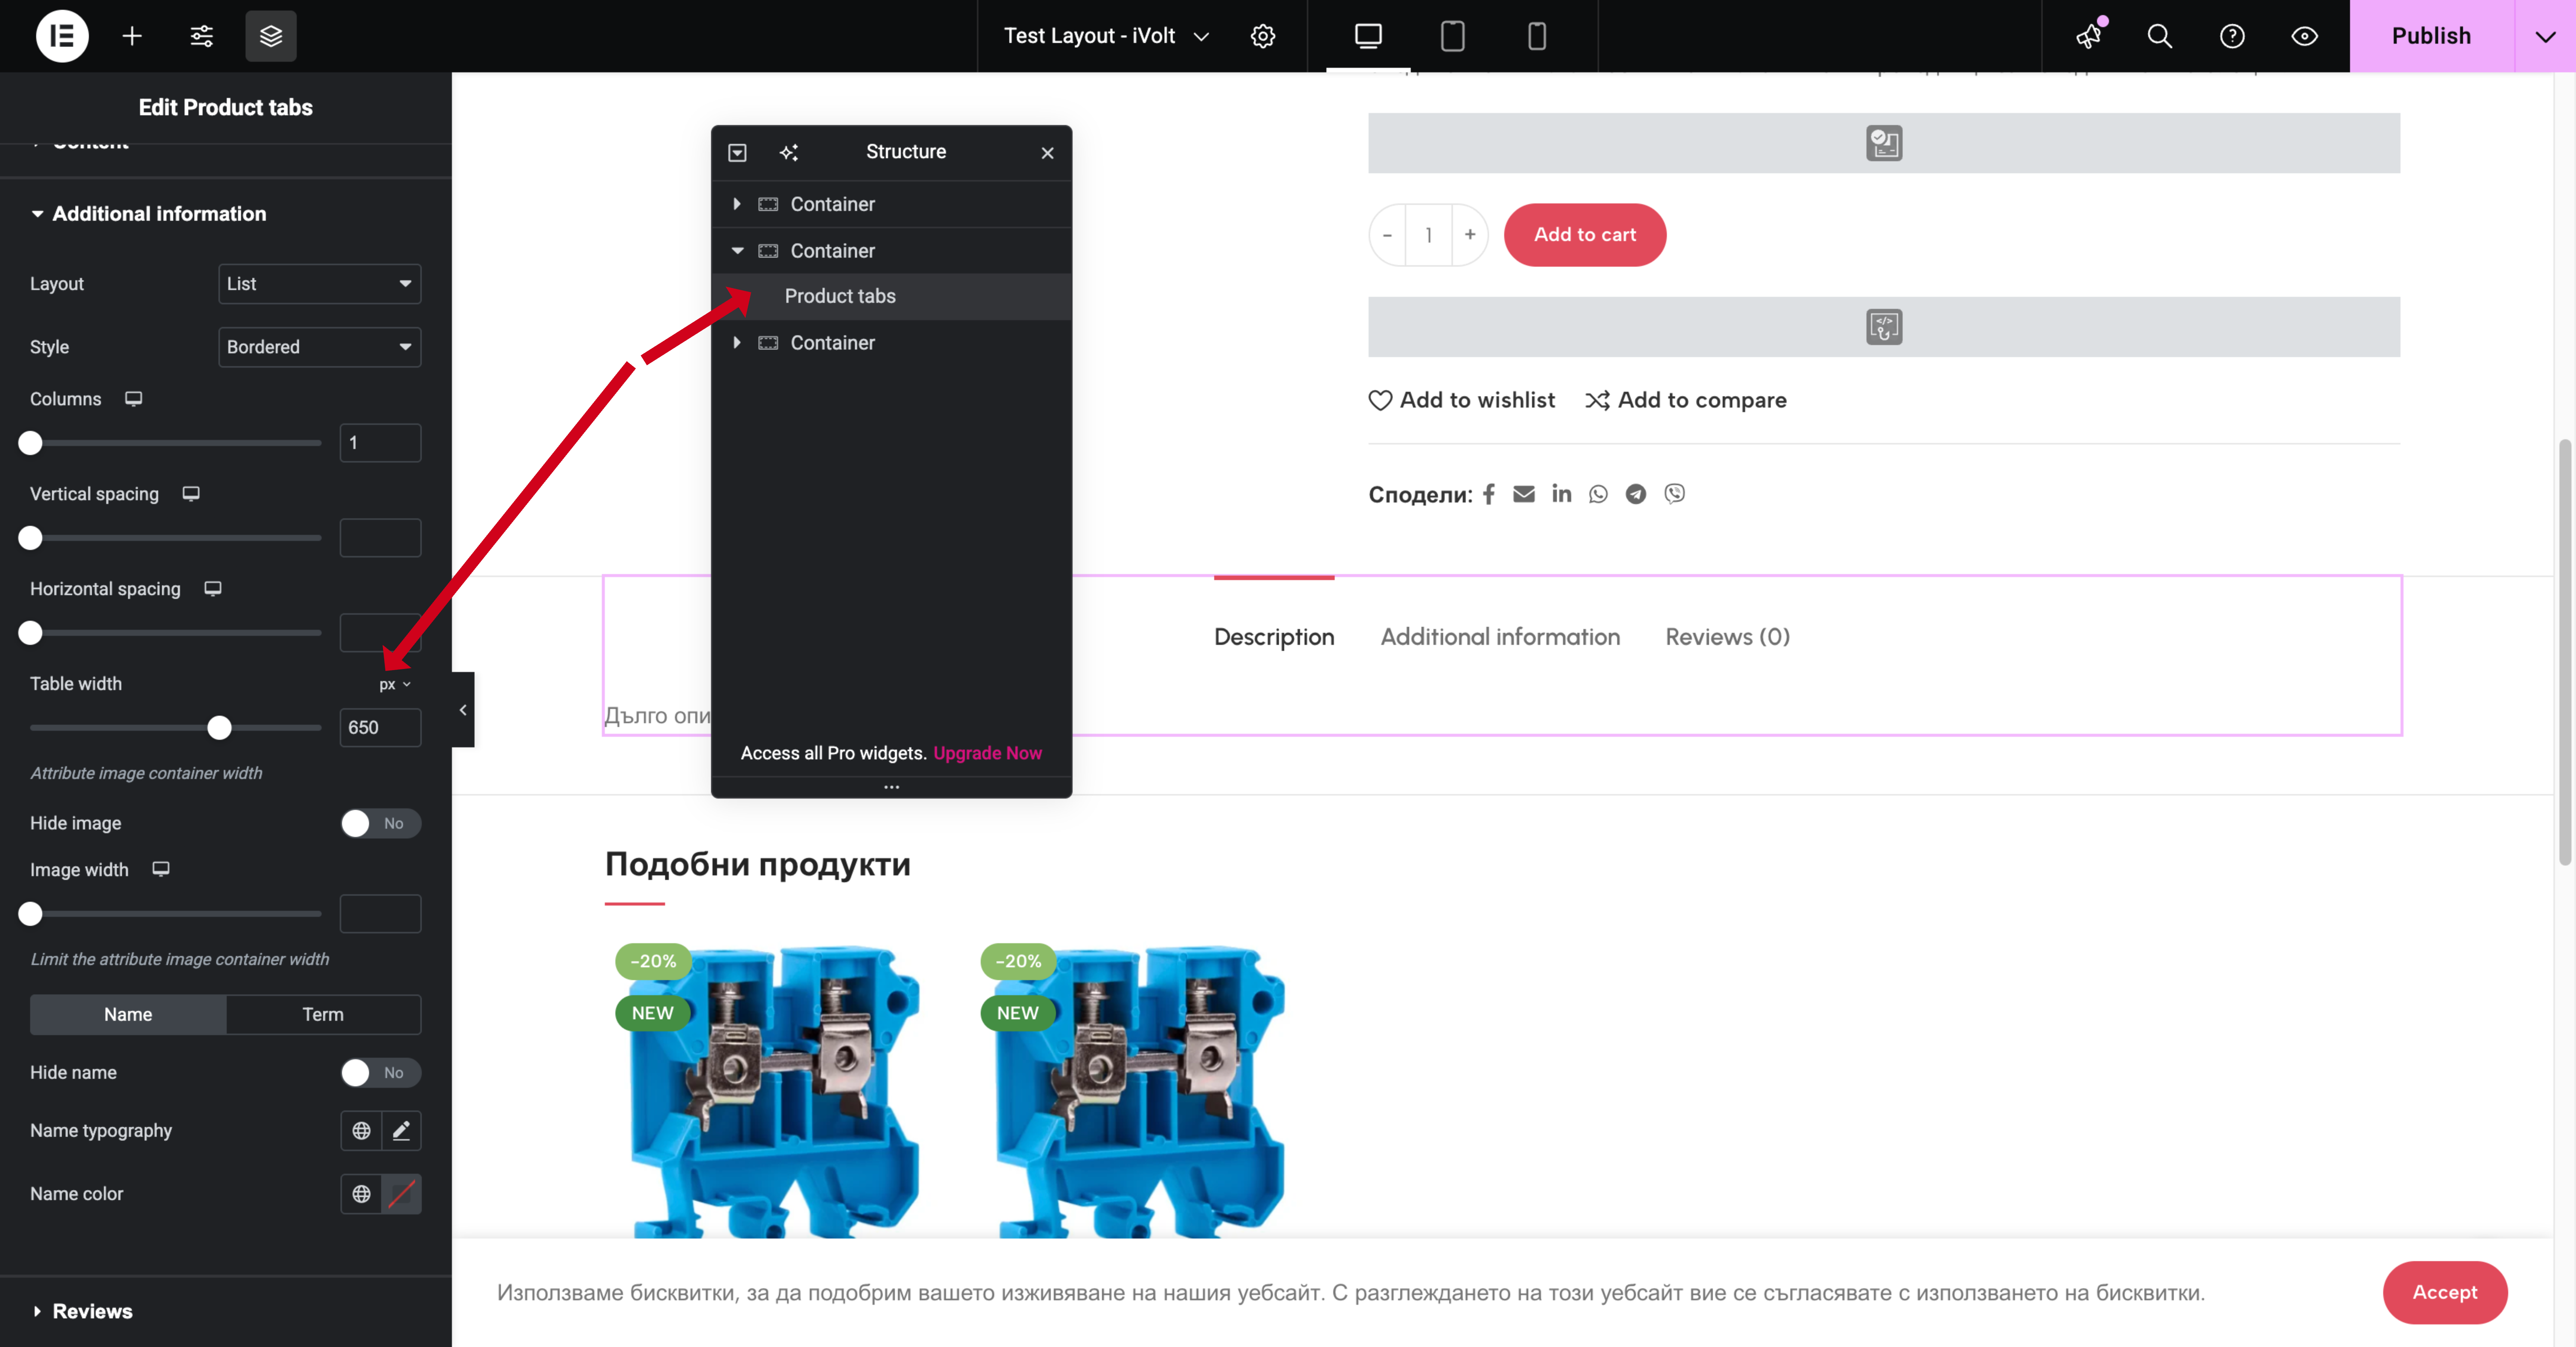This screenshot has width=2576, height=1347.
Task: Share via Telegram icon
Action: click(x=1636, y=493)
